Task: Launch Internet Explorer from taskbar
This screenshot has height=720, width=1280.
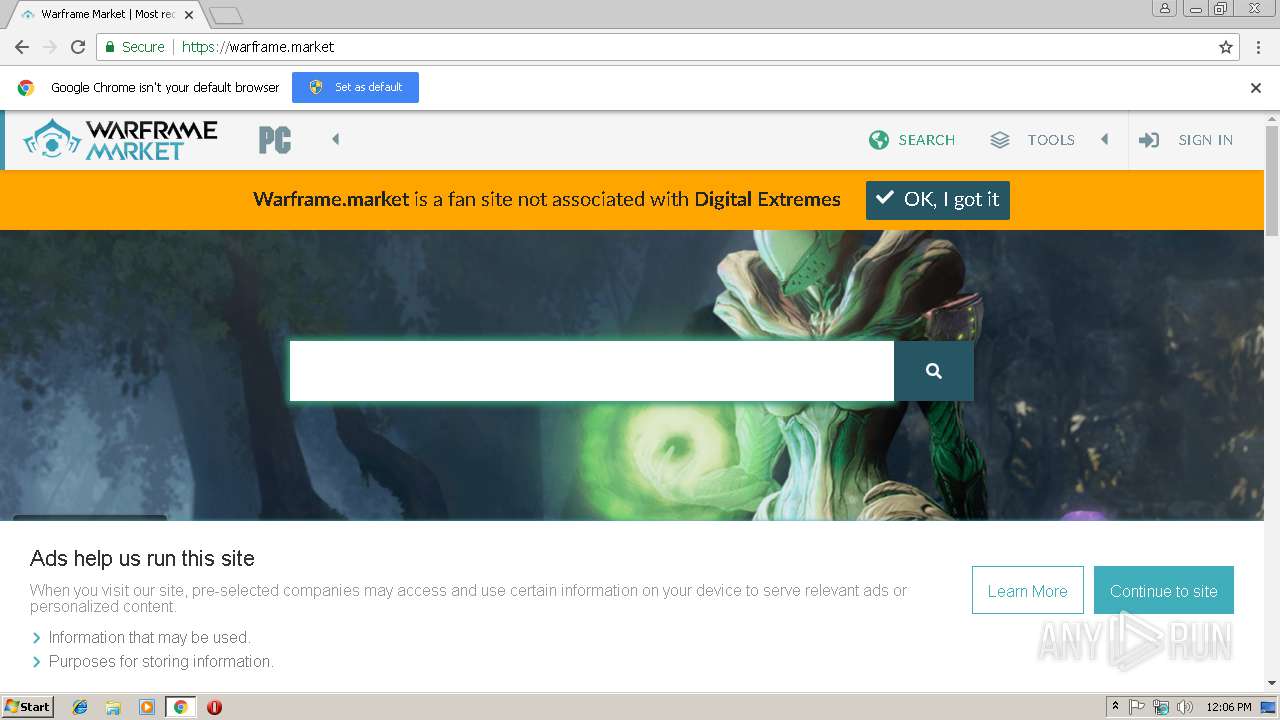Action: tap(80, 707)
